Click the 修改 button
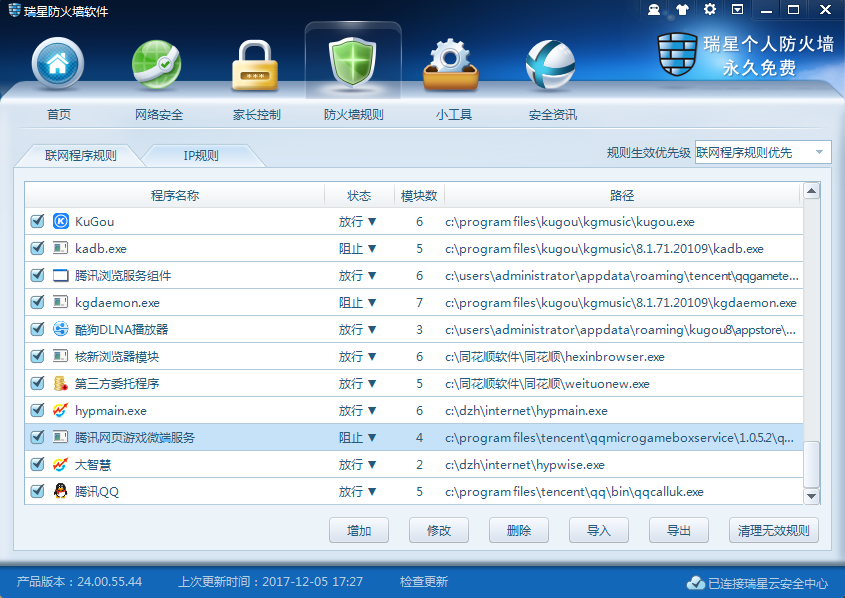This screenshot has width=845, height=598. click(439, 530)
